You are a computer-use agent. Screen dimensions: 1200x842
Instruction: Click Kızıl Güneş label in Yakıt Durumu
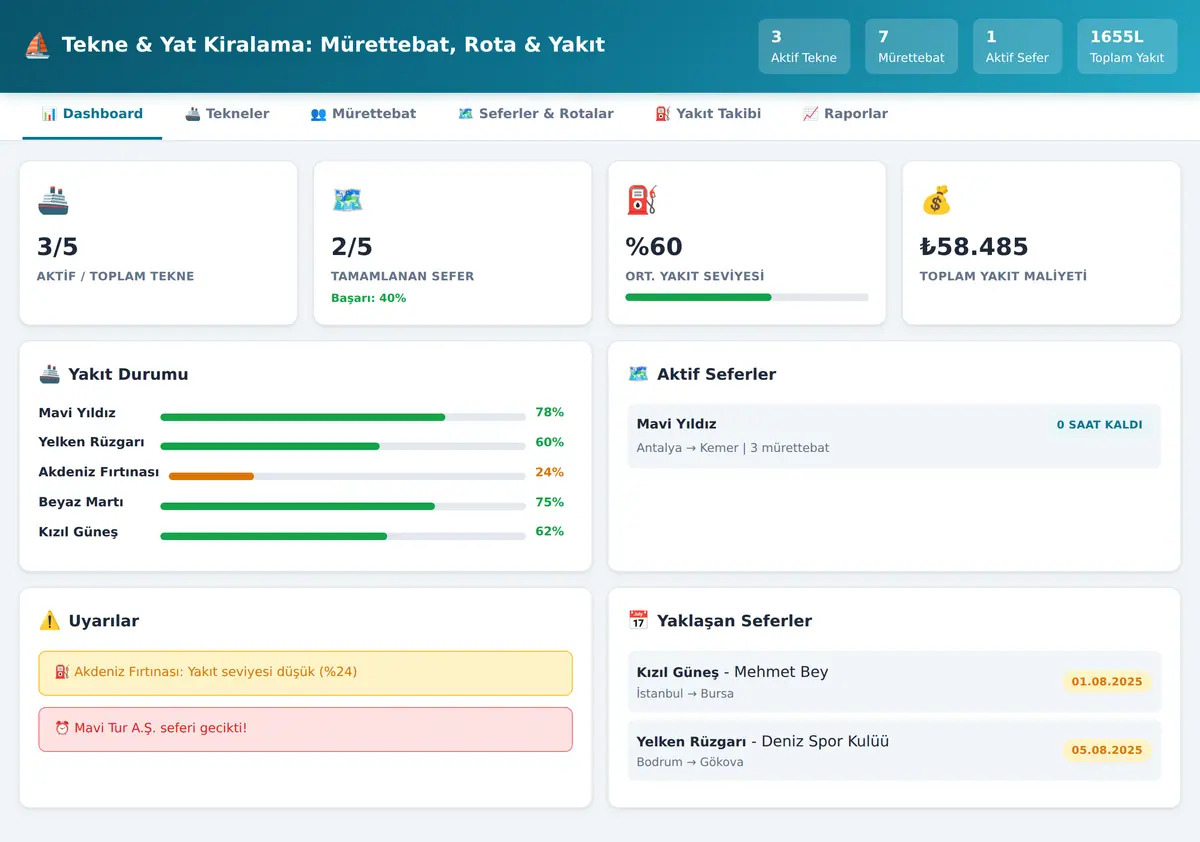click(x=78, y=532)
